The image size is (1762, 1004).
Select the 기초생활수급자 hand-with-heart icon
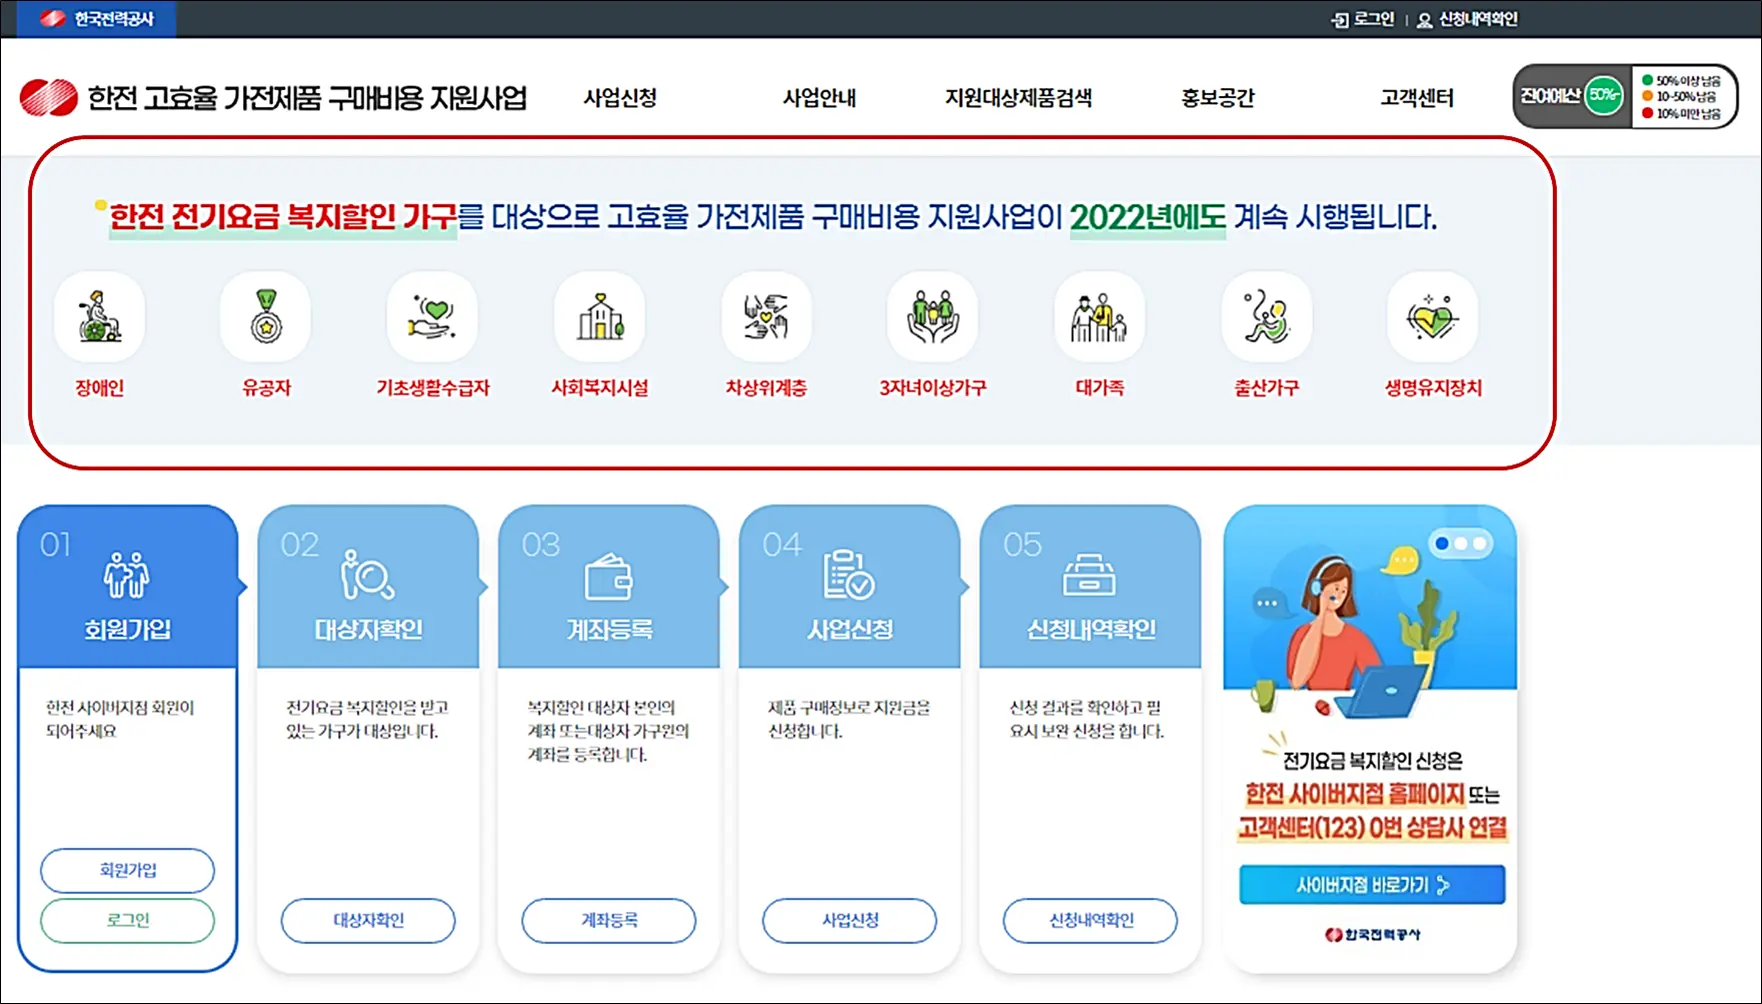tap(430, 316)
